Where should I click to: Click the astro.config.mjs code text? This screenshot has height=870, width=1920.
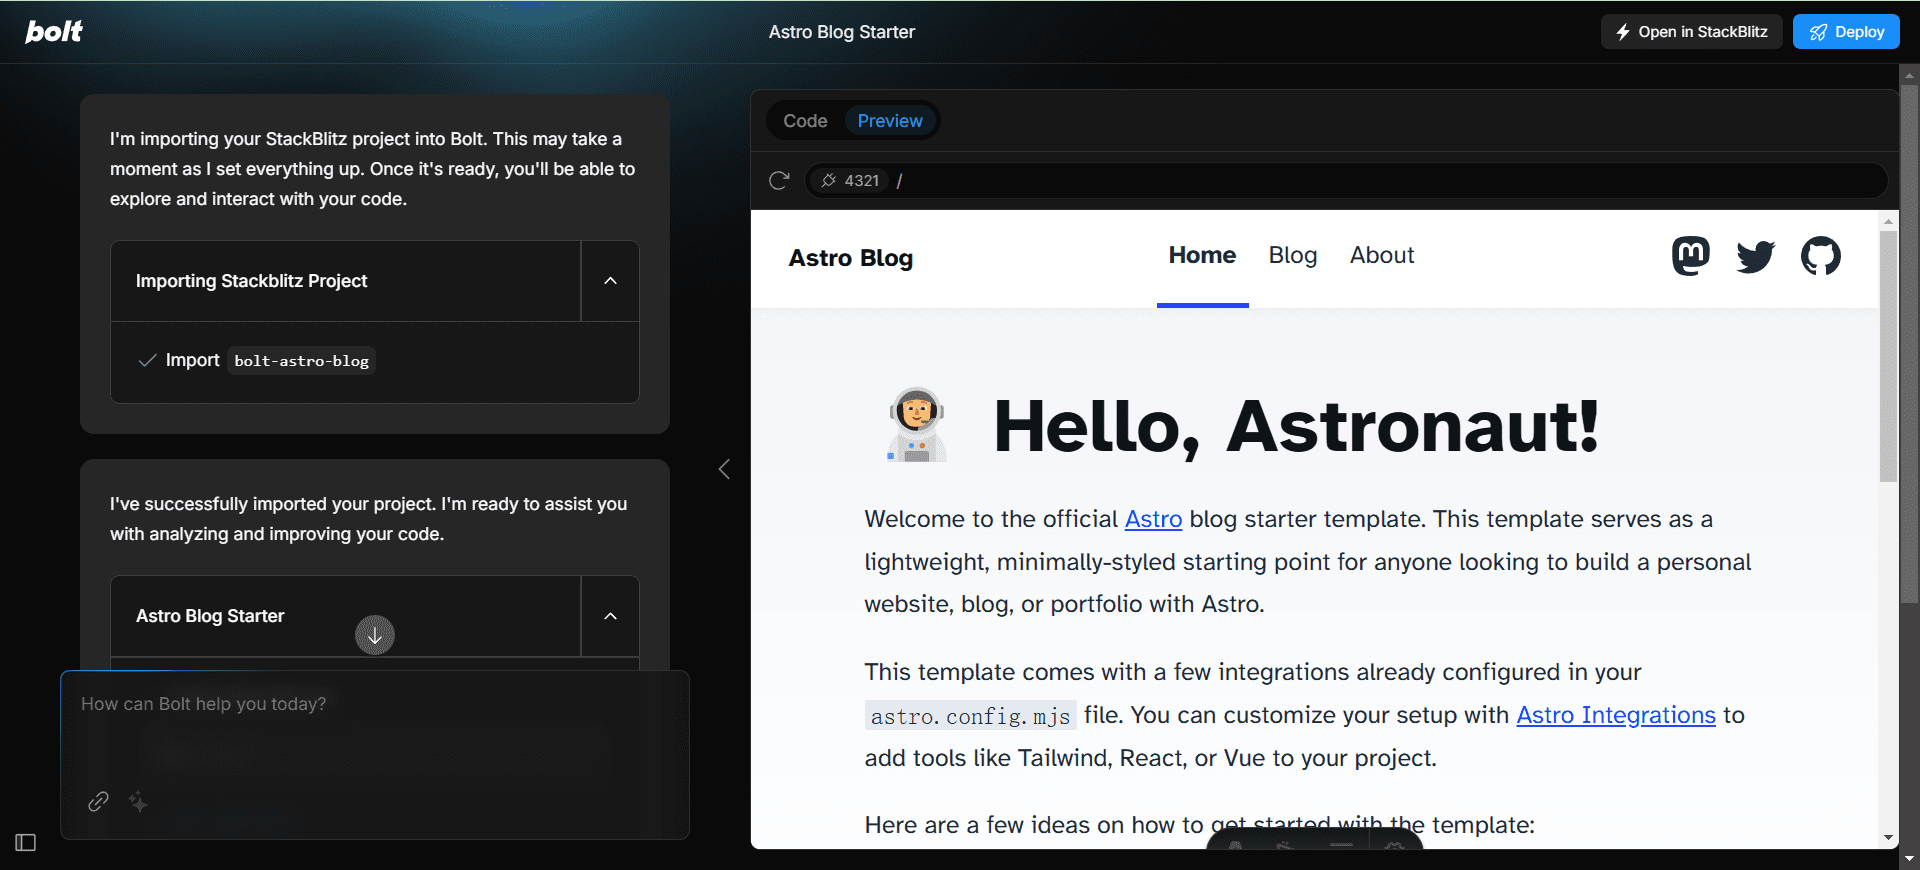point(970,716)
